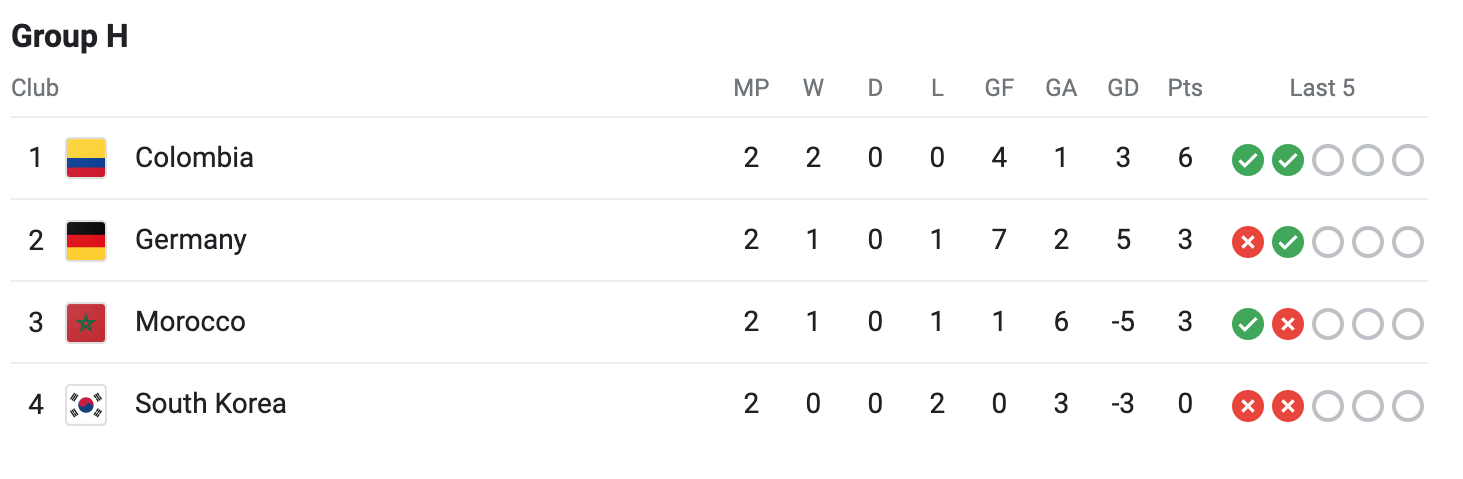Click the GD column header
1463x479 pixels.
point(1123,88)
